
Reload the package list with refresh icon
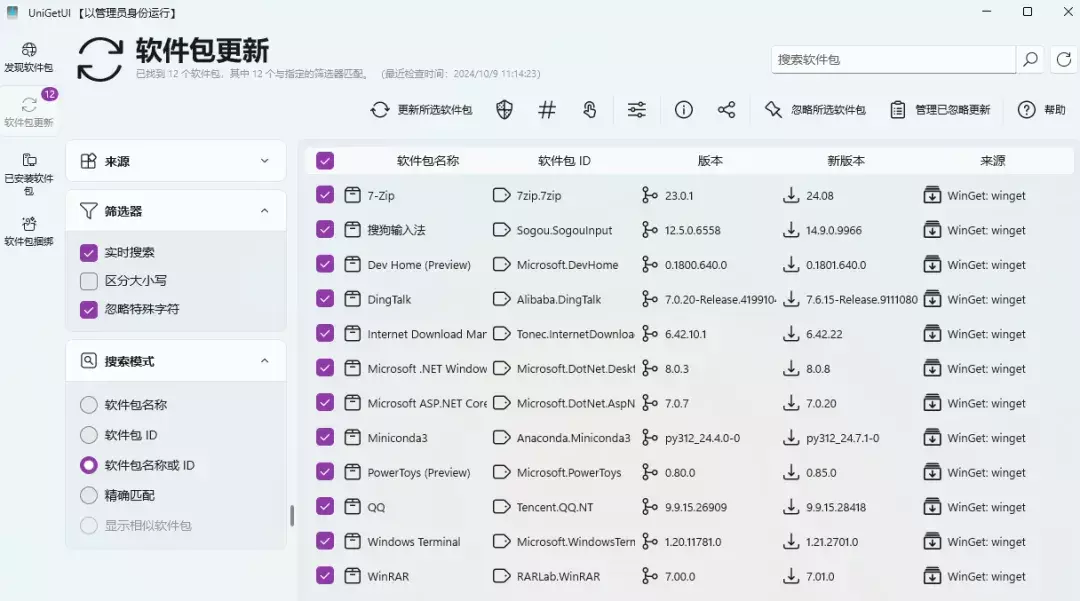1063,60
